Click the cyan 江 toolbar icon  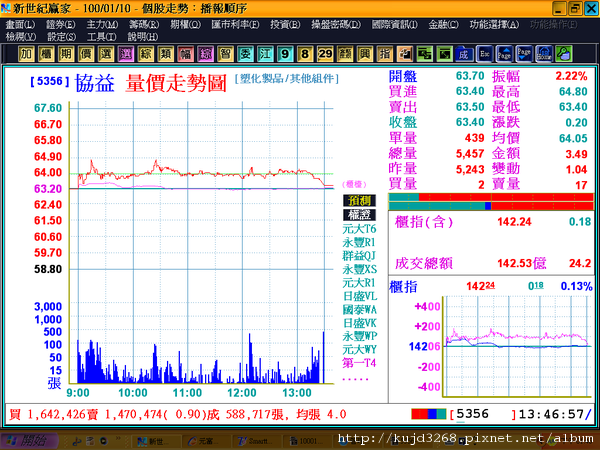coord(265,54)
